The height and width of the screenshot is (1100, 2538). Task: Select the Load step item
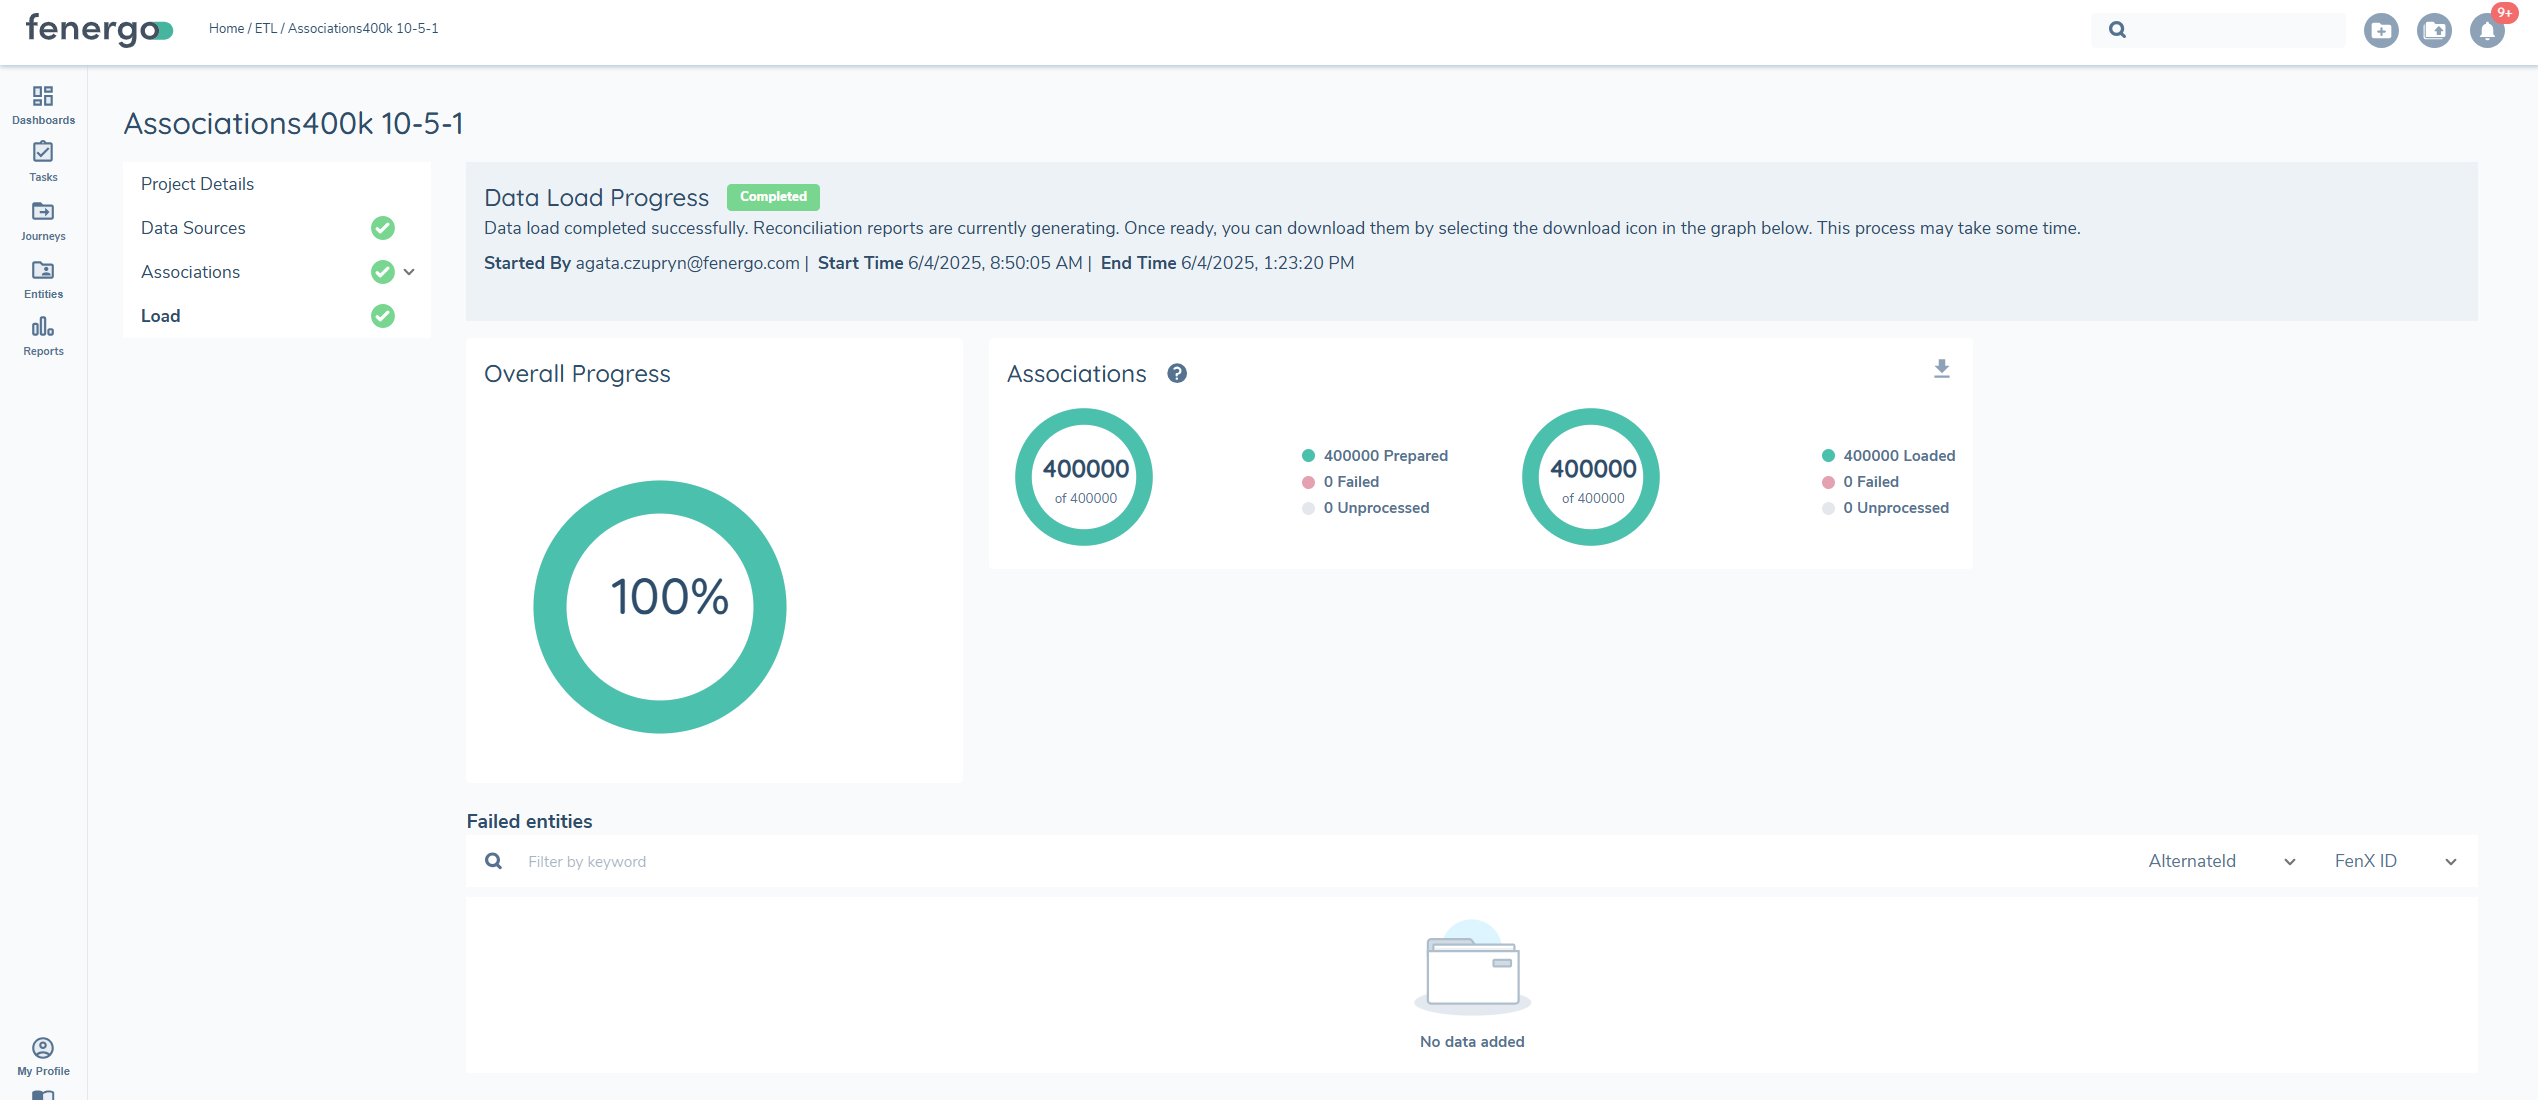click(x=161, y=316)
